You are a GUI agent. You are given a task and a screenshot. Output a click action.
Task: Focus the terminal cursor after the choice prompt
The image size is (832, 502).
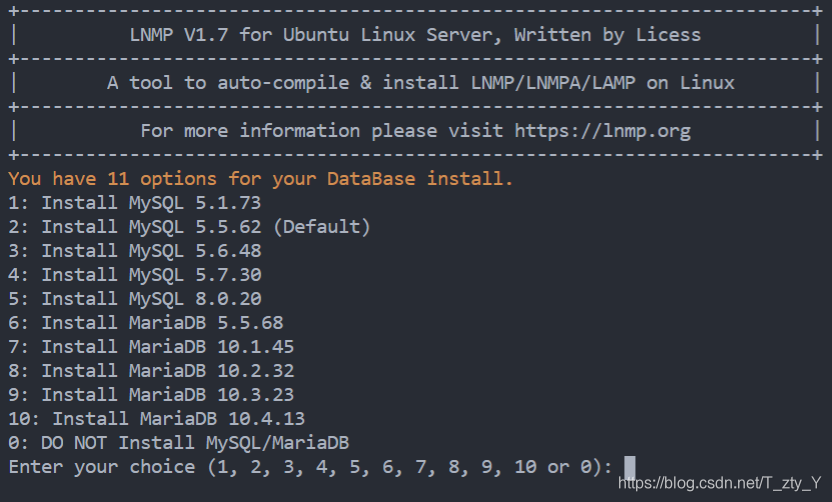629,468
